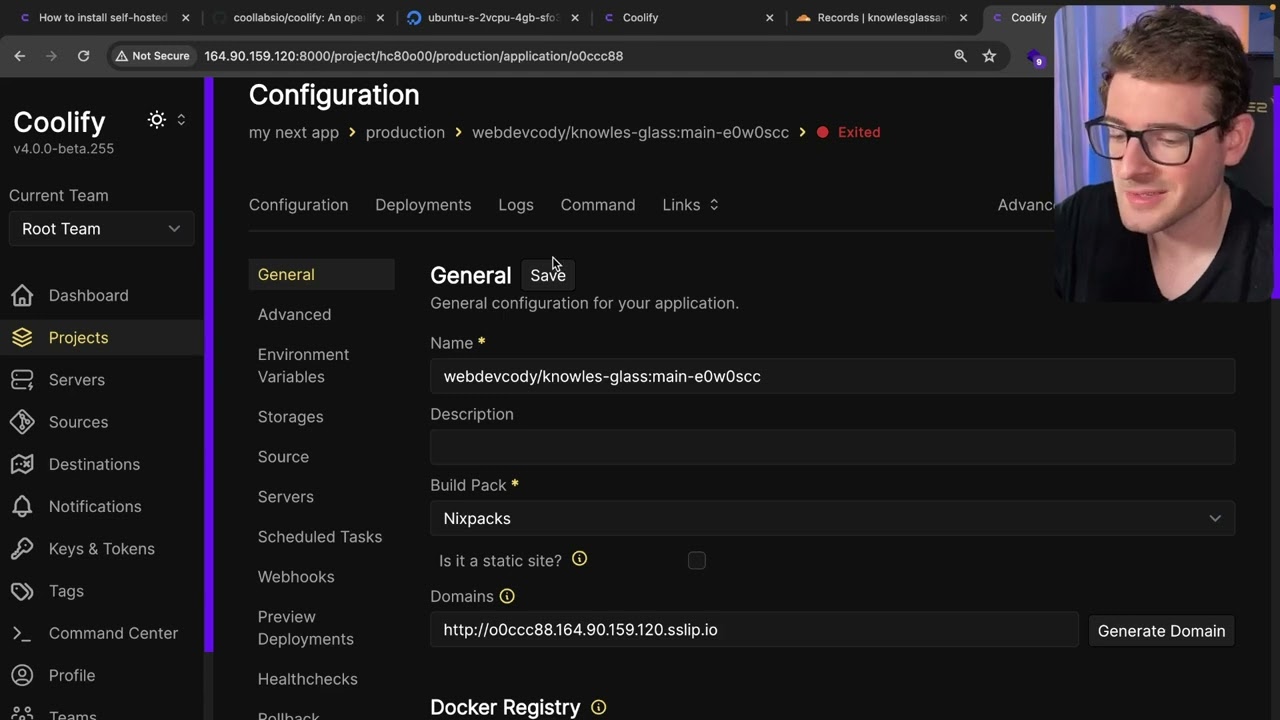This screenshot has width=1280, height=720.
Task: Click the Save button
Action: pos(548,275)
